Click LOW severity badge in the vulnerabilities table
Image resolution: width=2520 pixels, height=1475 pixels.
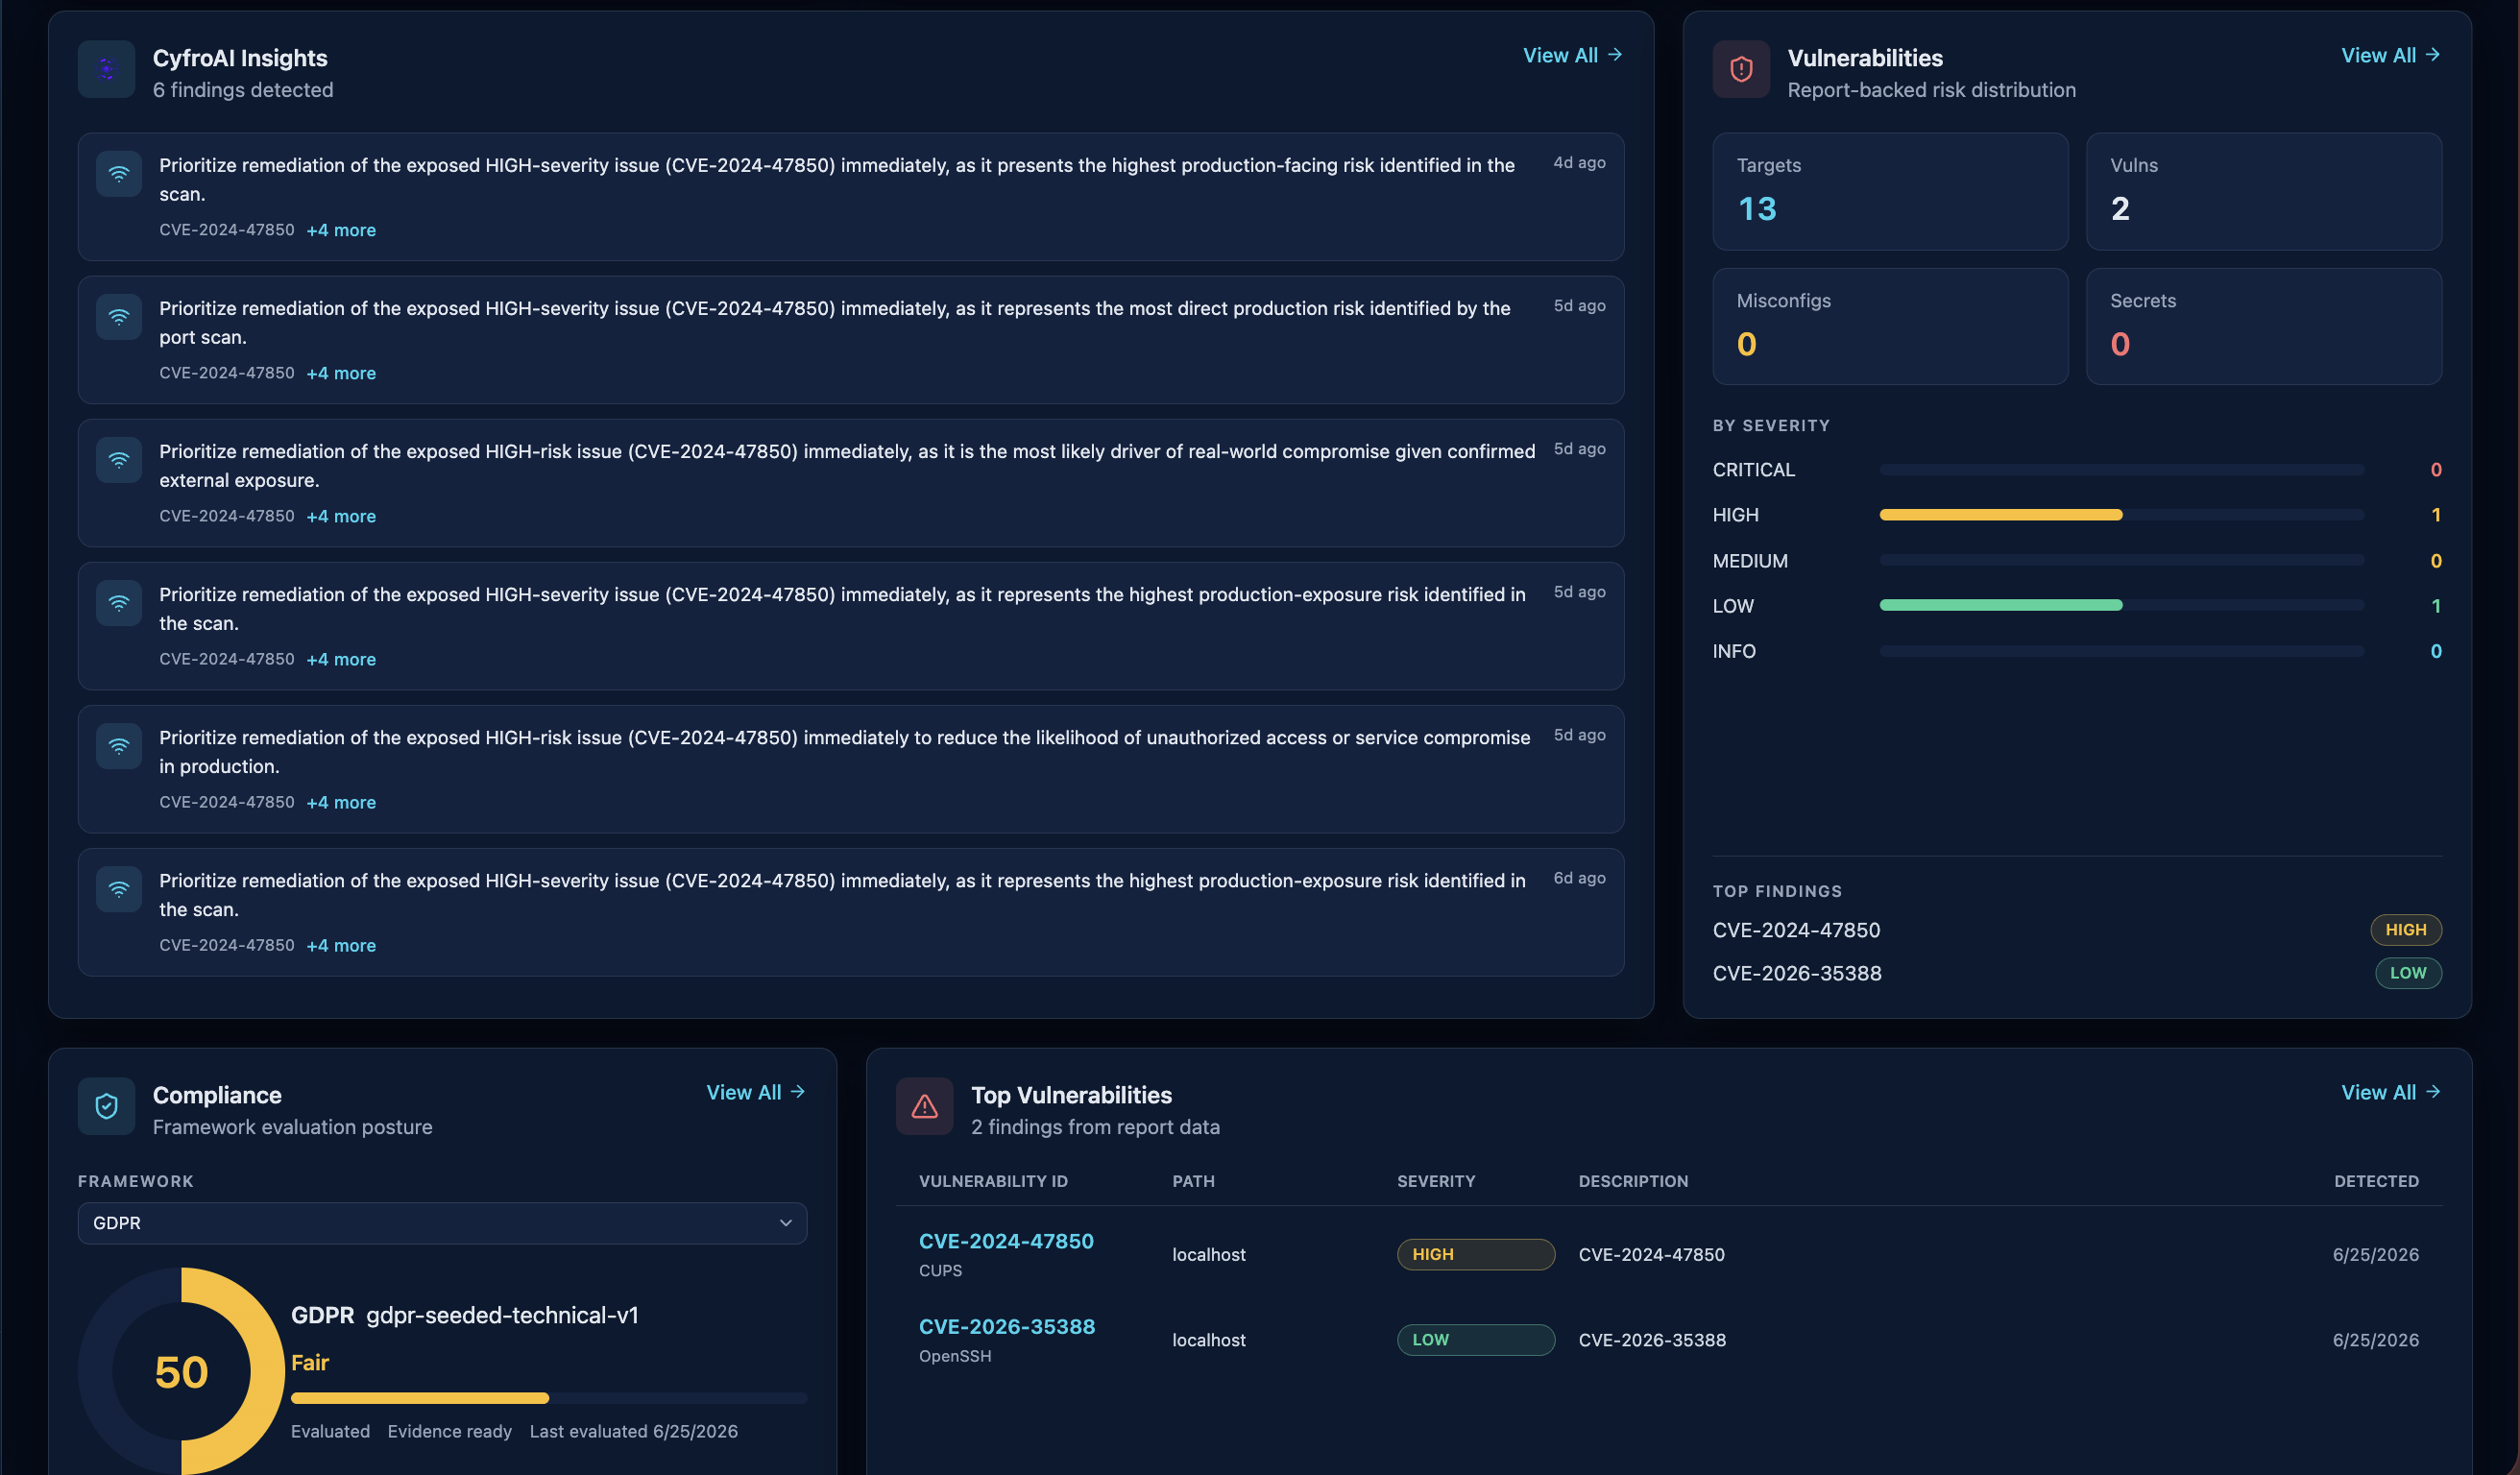click(x=1476, y=1340)
